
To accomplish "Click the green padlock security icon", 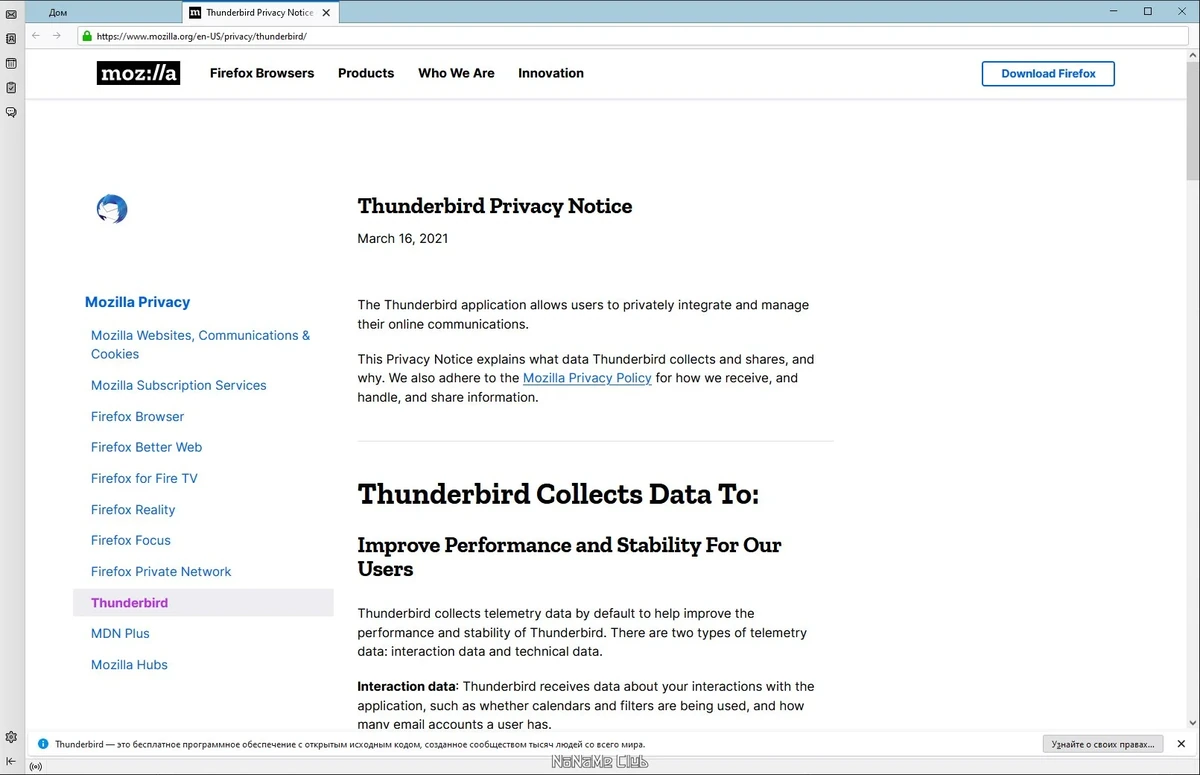I will (87, 36).
